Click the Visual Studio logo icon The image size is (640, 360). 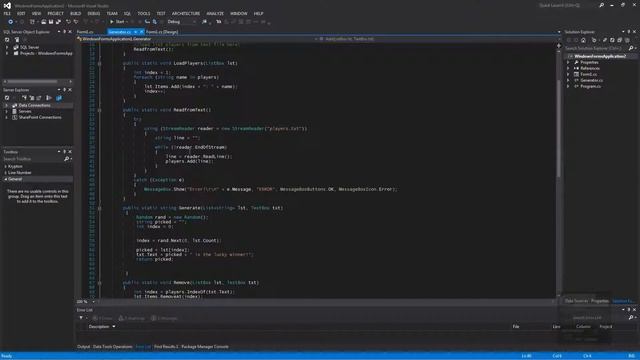point(7,6)
